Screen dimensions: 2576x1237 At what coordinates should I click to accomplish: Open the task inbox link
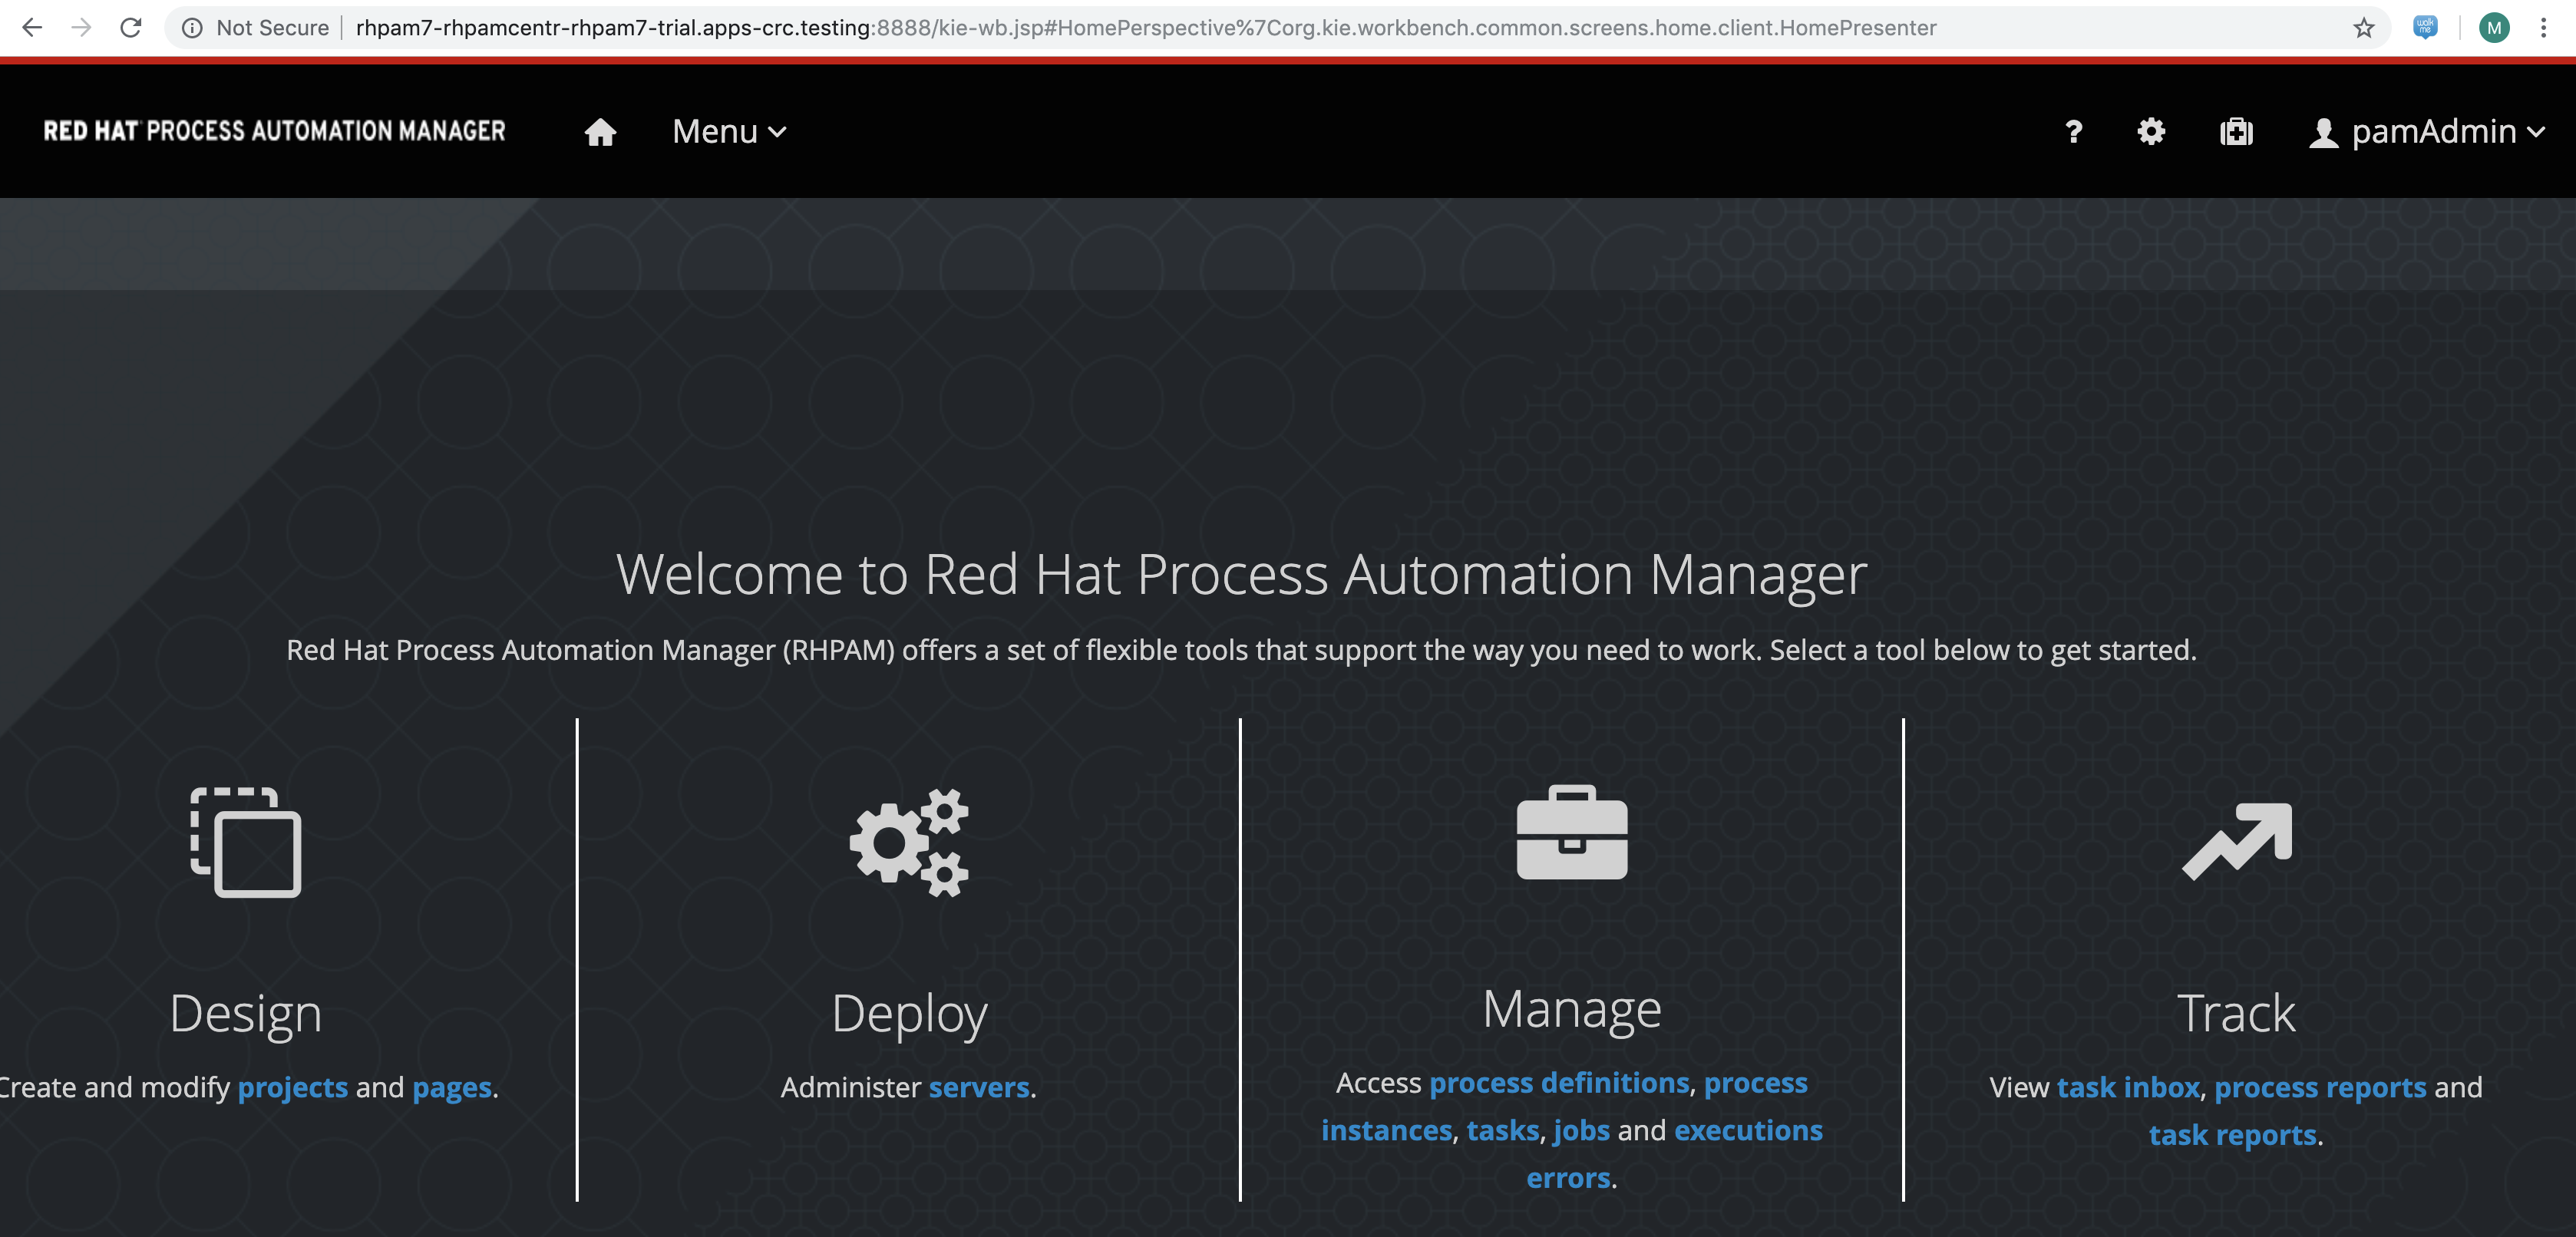(x=2128, y=1087)
